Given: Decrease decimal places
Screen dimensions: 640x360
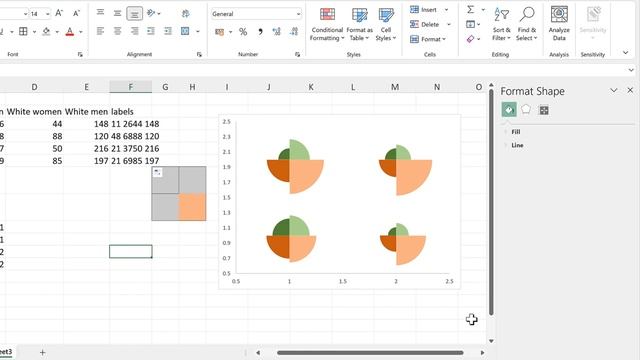Looking at the screenshot, I should [293, 32].
